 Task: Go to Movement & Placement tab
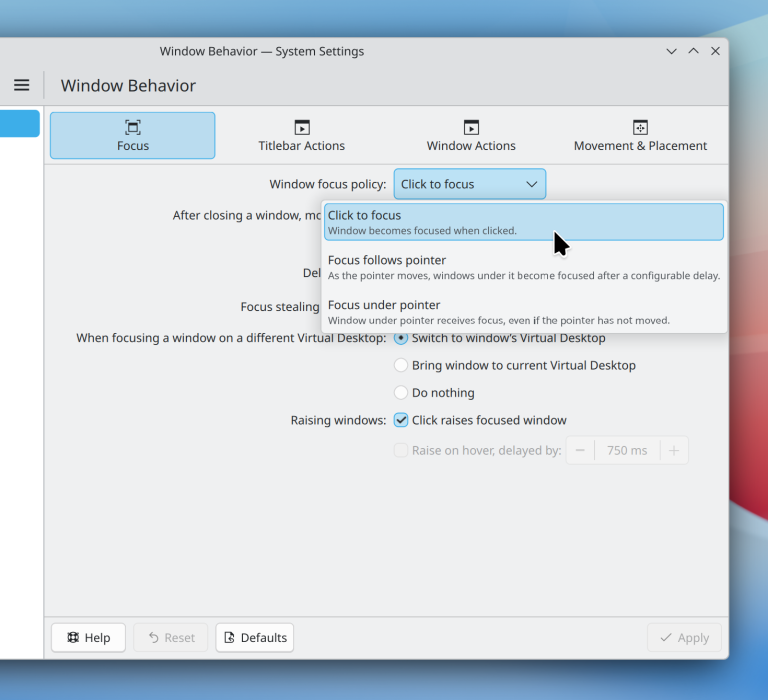point(640,135)
